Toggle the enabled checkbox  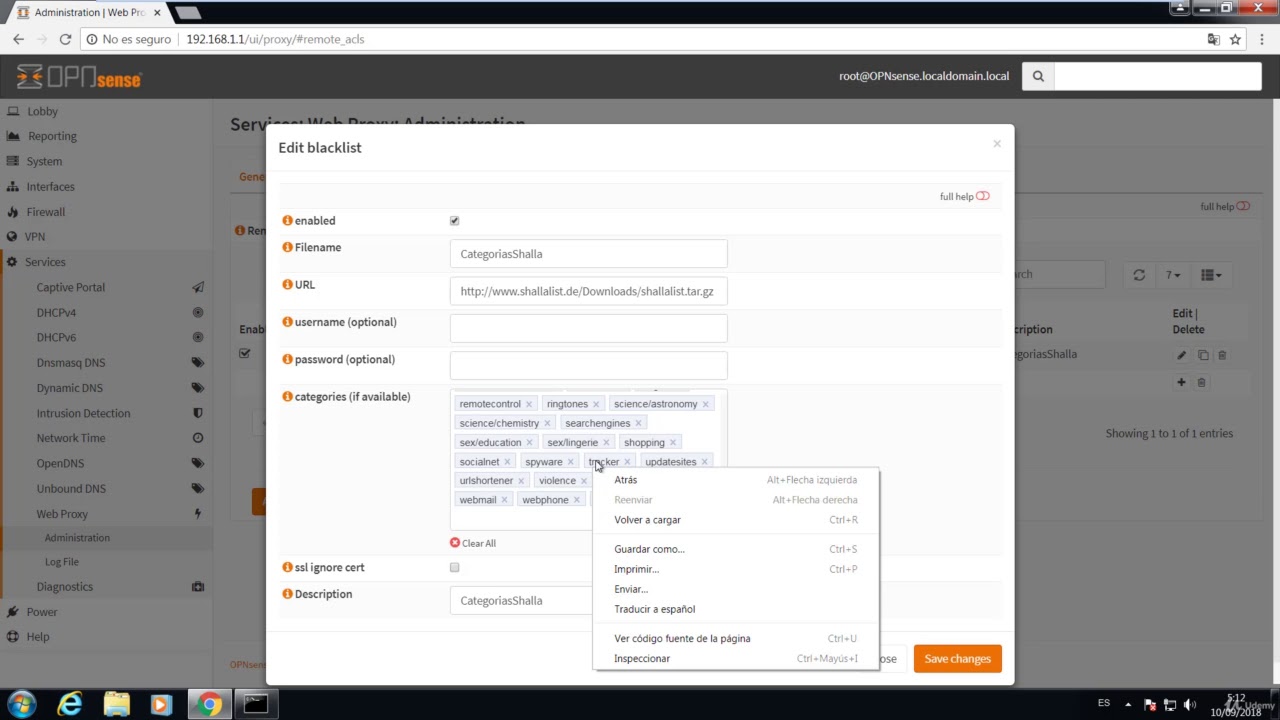click(454, 221)
